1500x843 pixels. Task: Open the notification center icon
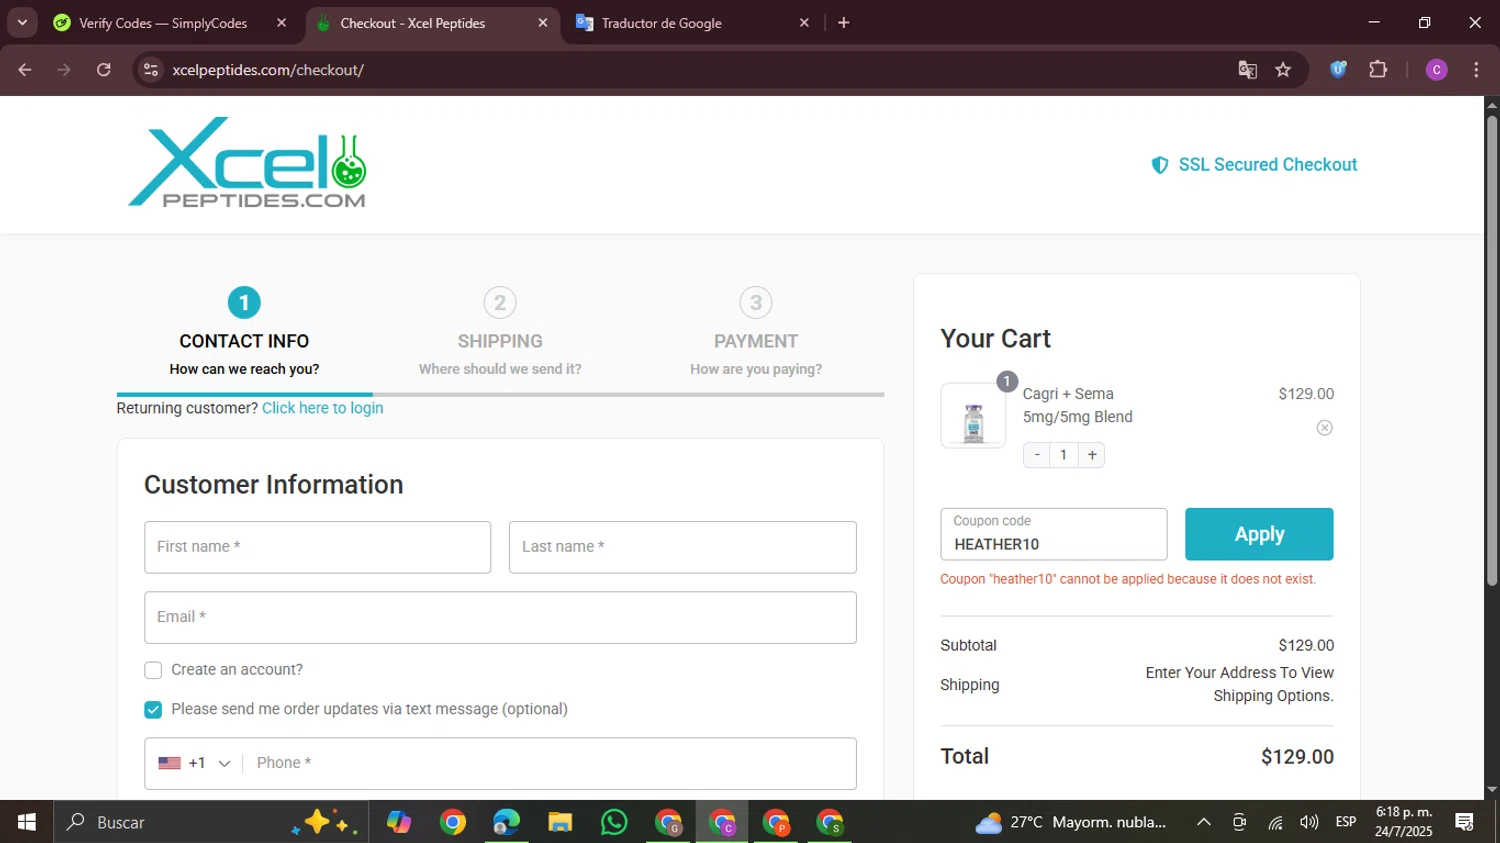pos(1465,822)
